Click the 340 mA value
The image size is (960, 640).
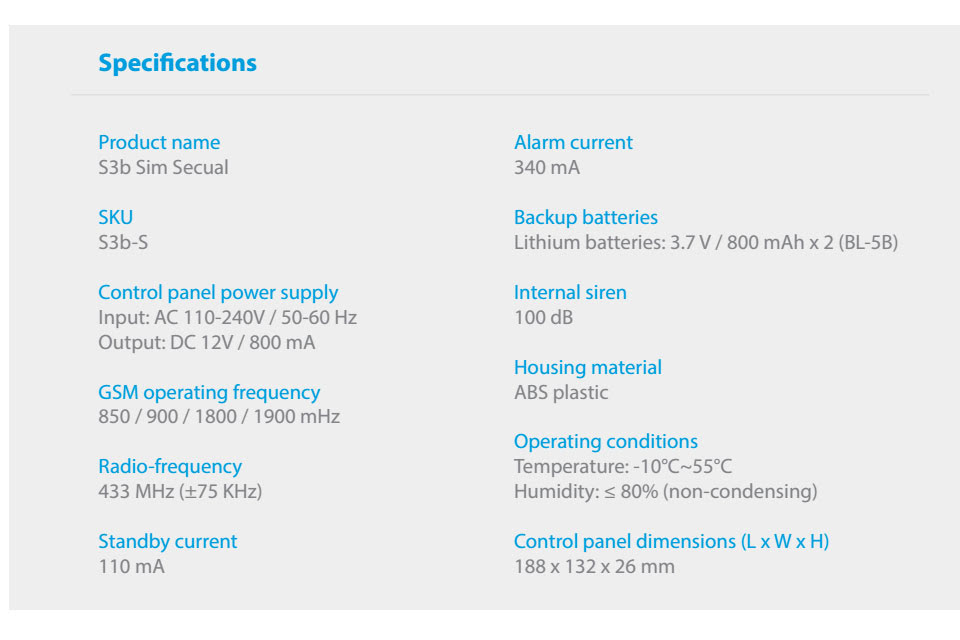547,167
